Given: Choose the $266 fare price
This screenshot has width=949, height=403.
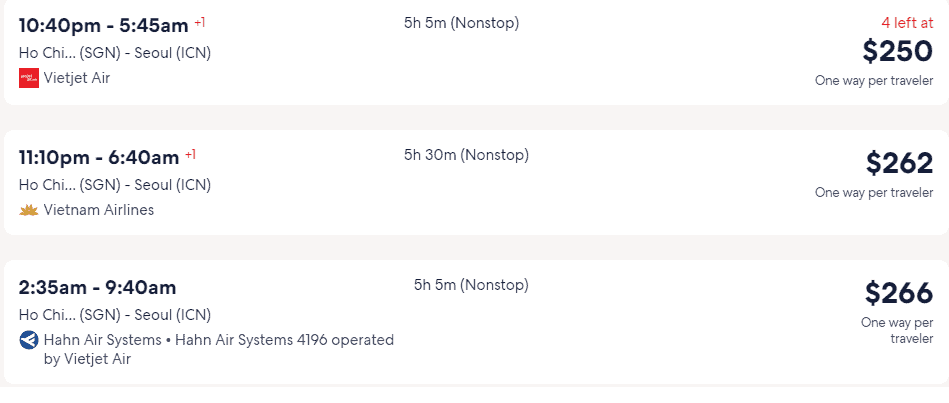Looking at the screenshot, I should click(899, 293).
